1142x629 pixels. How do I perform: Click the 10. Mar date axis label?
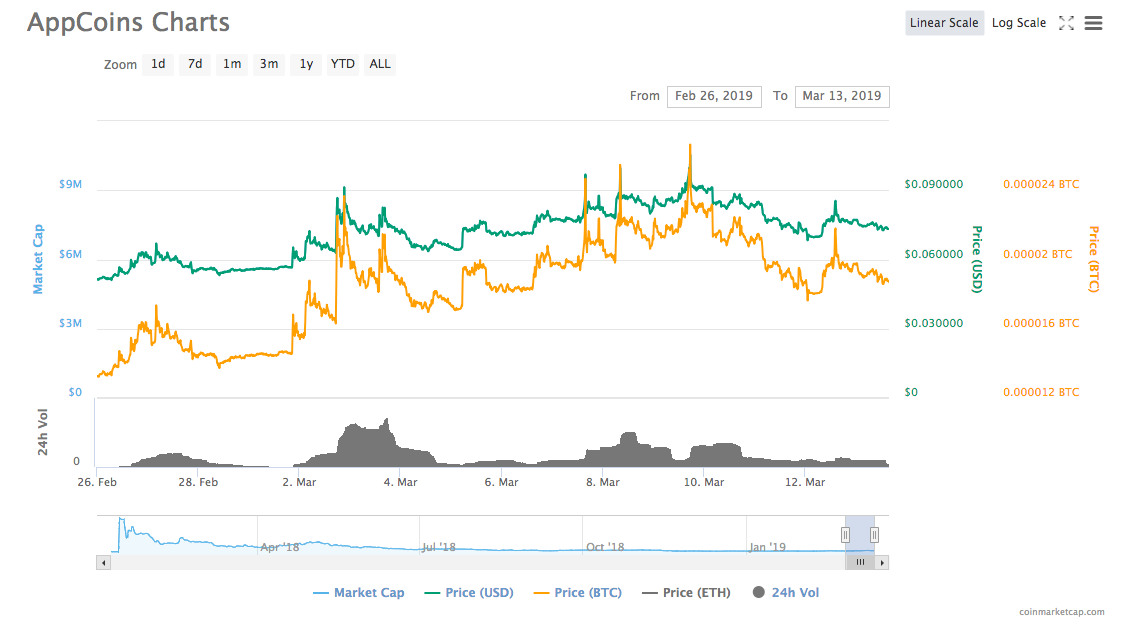coord(704,482)
